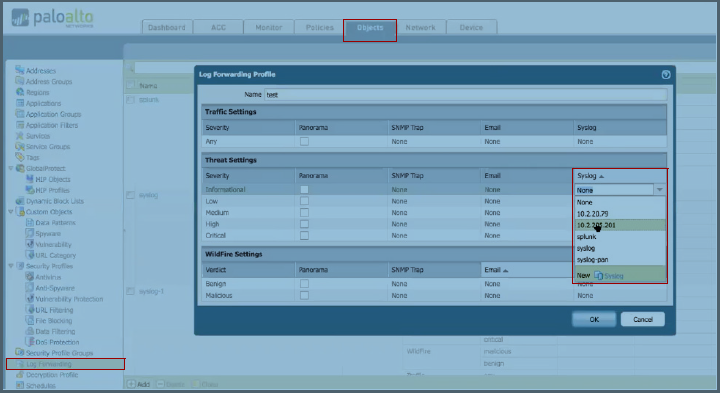The height and width of the screenshot is (393, 721).
Task: Switch to the Monitor tab
Action: tap(269, 27)
